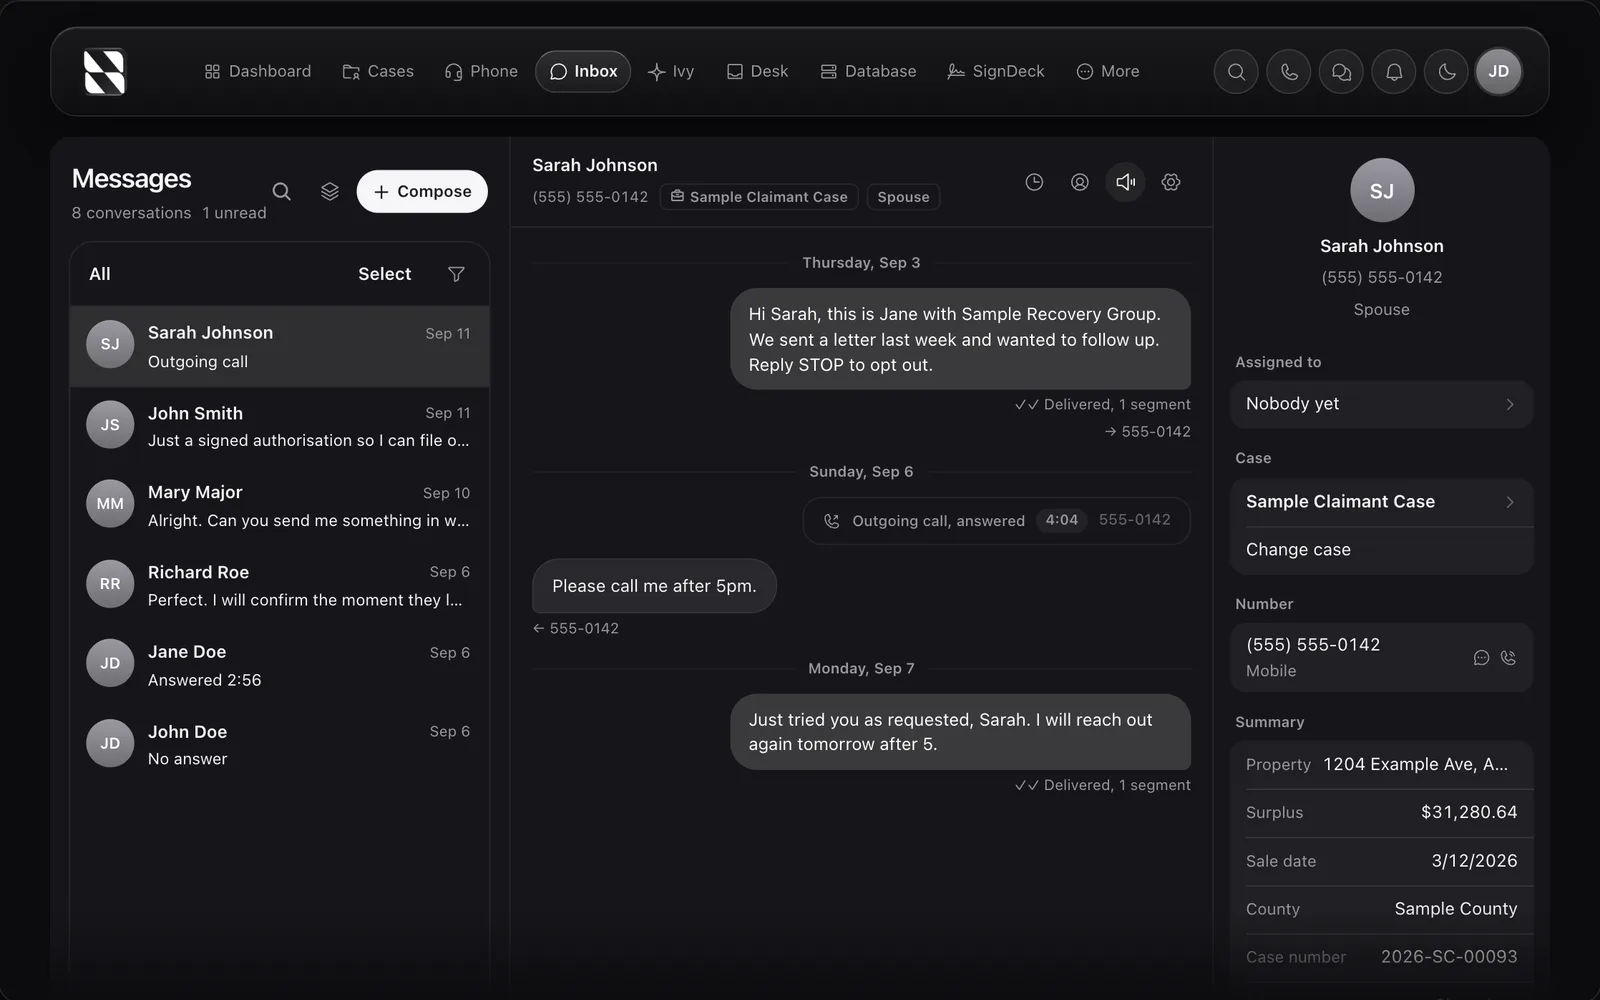Viewport: 1600px width, 1000px height.
Task: Click the layers stack icon in Messages
Action: 330,191
